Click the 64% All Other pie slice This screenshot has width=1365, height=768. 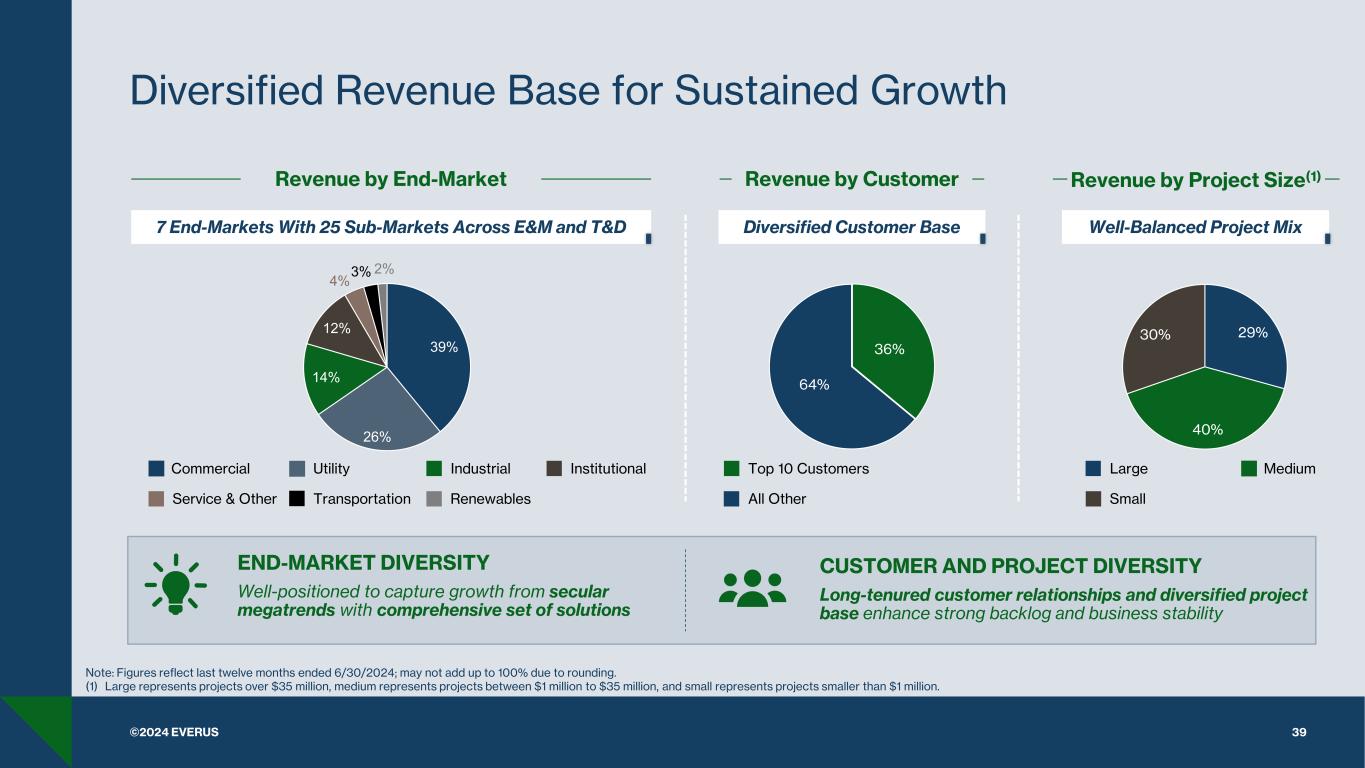click(x=812, y=385)
